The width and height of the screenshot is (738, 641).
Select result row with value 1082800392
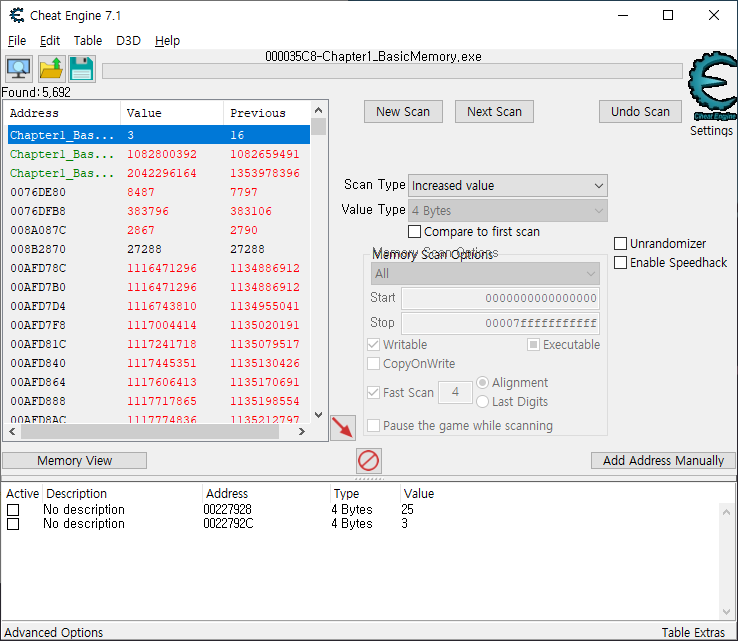click(159, 154)
